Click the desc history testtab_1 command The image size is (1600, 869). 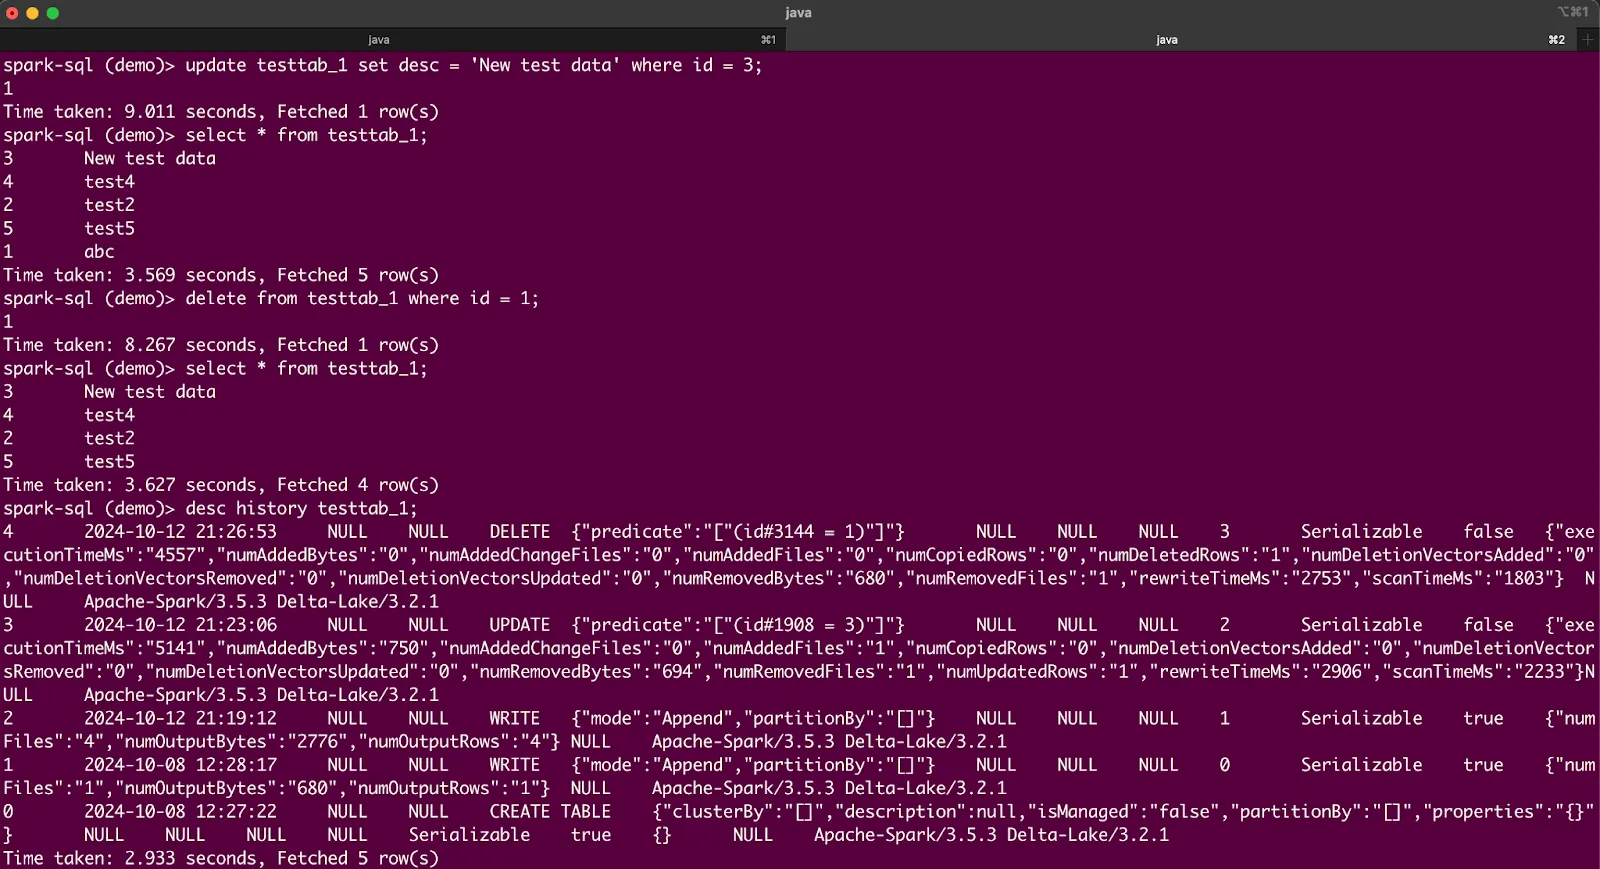(x=300, y=508)
